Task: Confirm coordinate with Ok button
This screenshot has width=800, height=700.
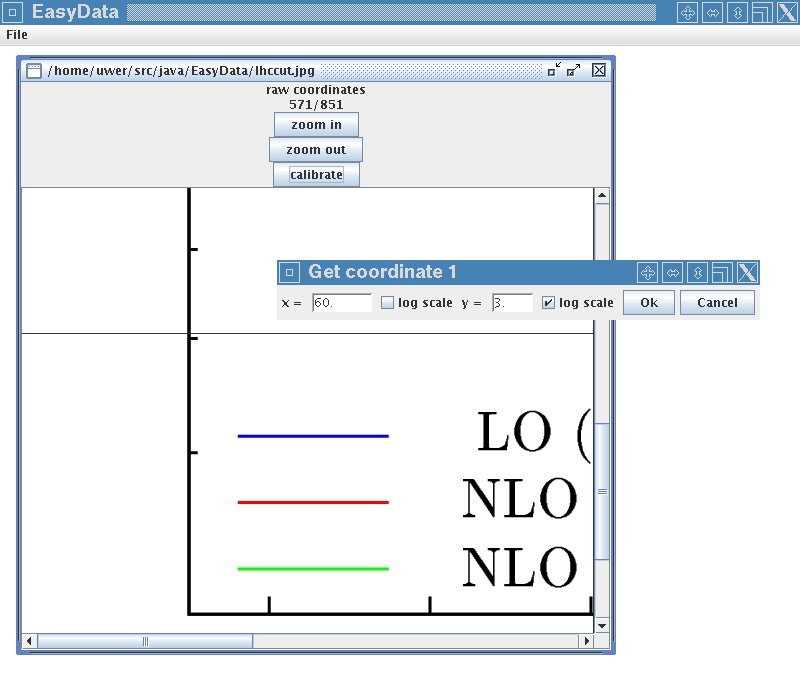Action: [649, 303]
